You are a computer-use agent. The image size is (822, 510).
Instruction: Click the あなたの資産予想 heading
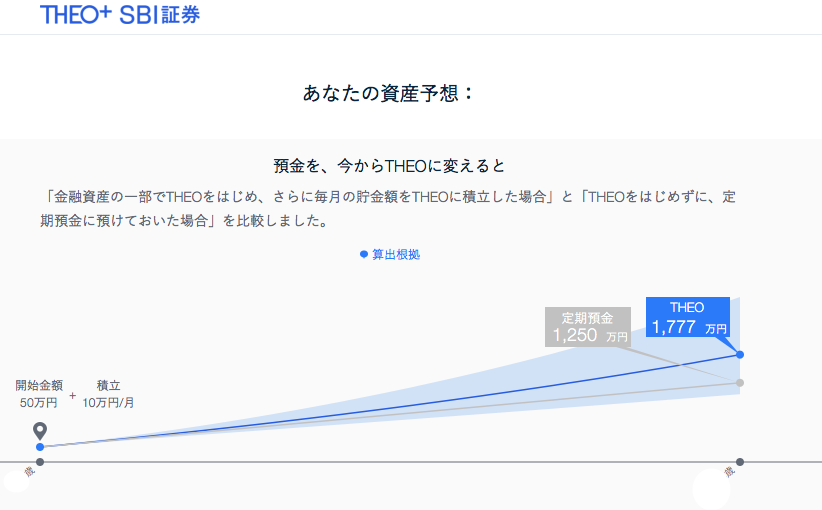click(x=388, y=93)
